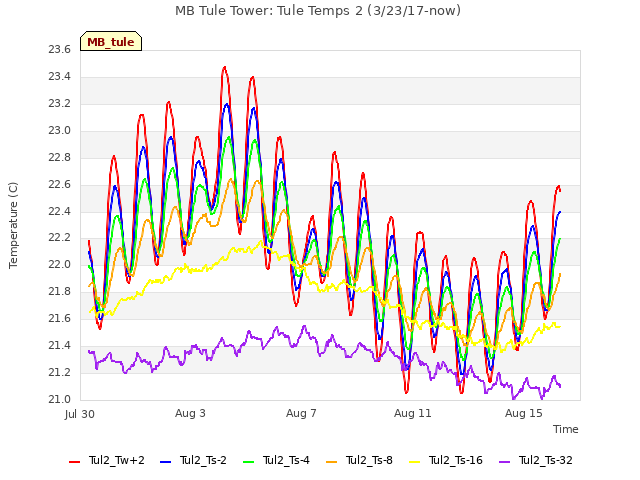Click the 21.2 y-axis tick label

tap(60, 372)
